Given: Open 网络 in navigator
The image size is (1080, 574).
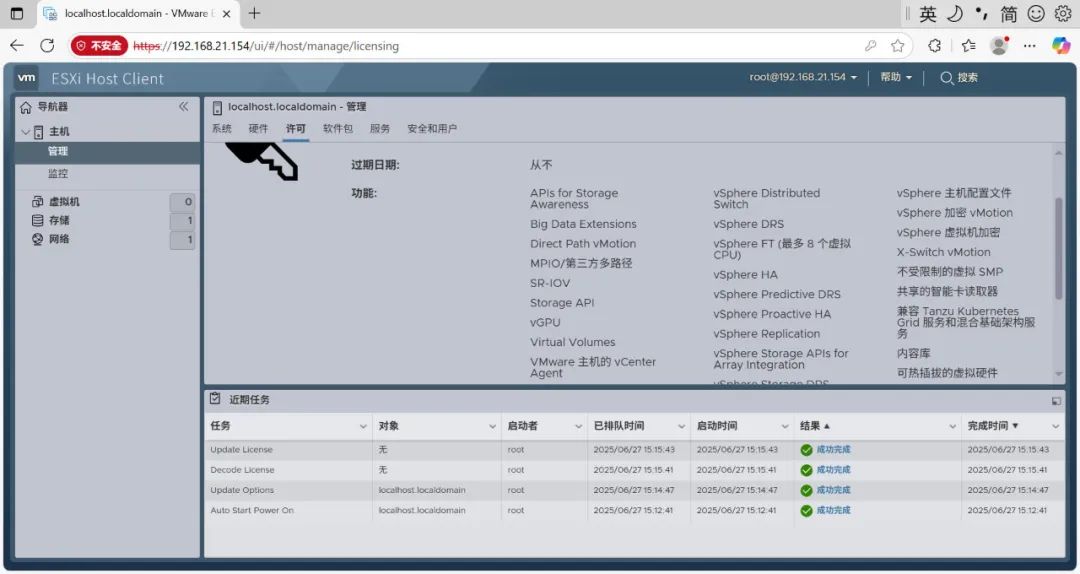Looking at the screenshot, I should [x=59, y=239].
